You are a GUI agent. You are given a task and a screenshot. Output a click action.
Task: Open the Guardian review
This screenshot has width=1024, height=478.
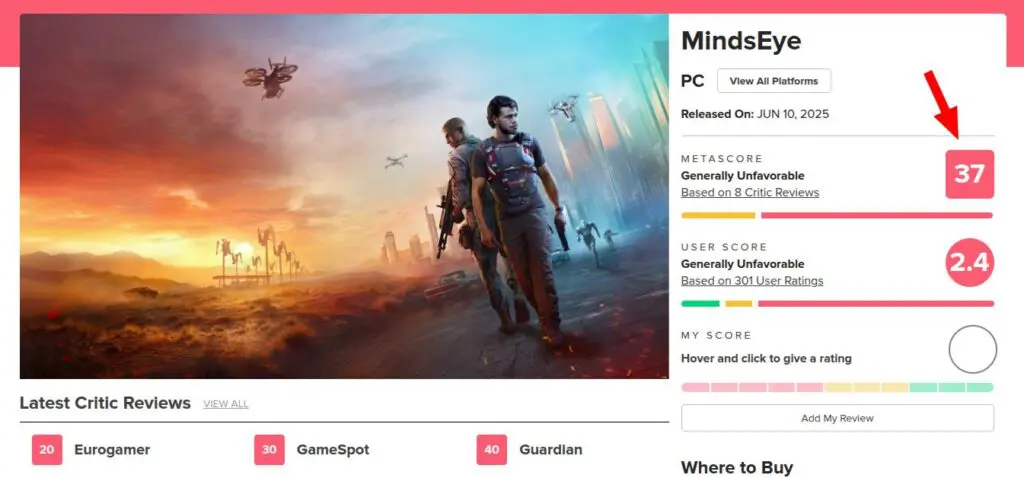[x=551, y=450]
